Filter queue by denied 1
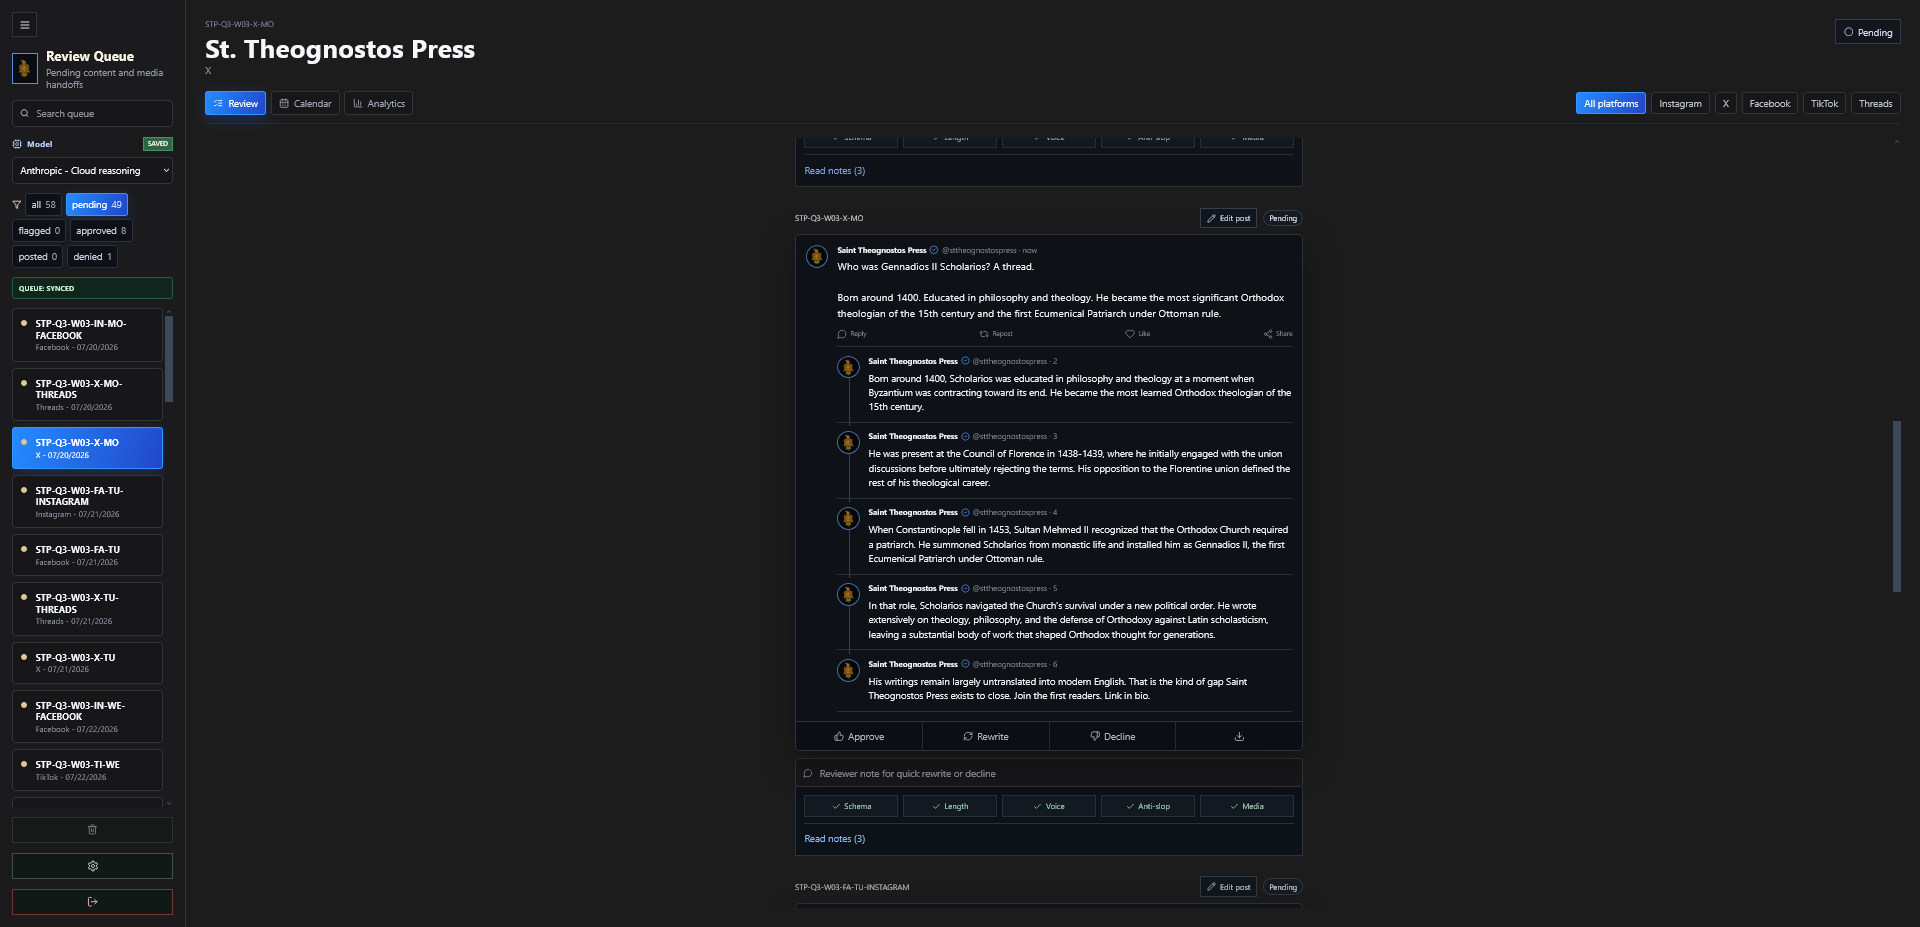This screenshot has width=1920, height=927. coord(92,257)
